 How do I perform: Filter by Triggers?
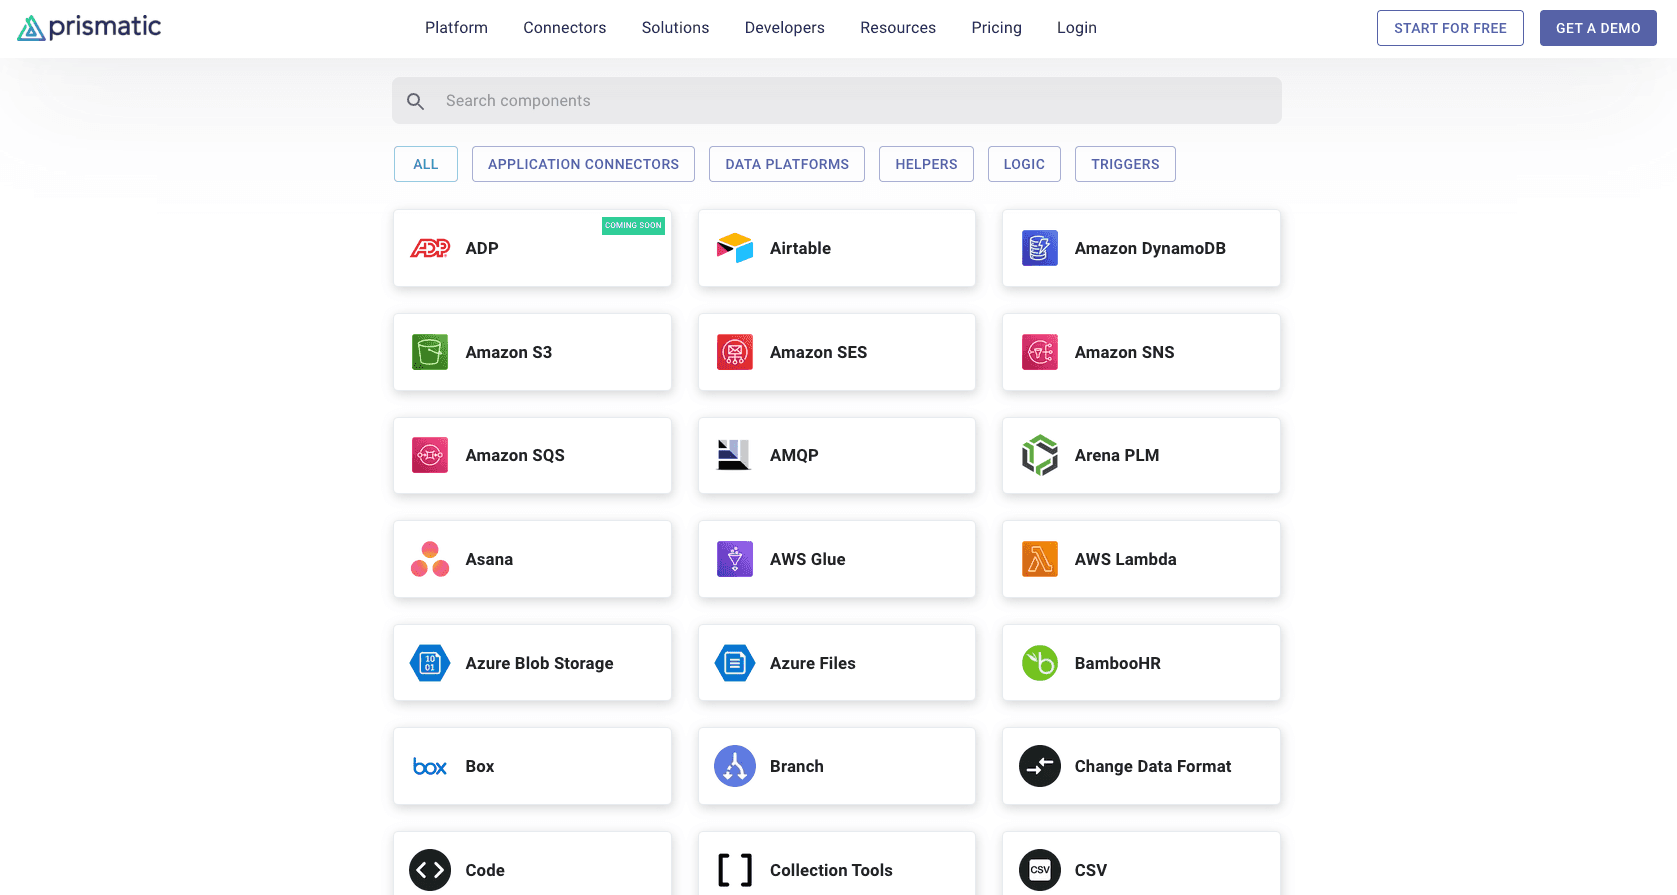point(1125,164)
